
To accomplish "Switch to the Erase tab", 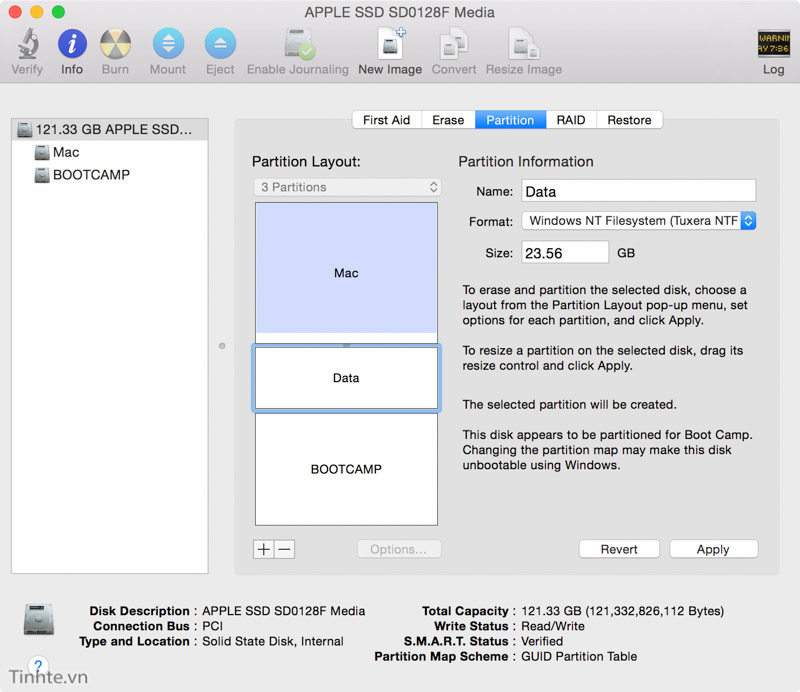I will tap(448, 120).
